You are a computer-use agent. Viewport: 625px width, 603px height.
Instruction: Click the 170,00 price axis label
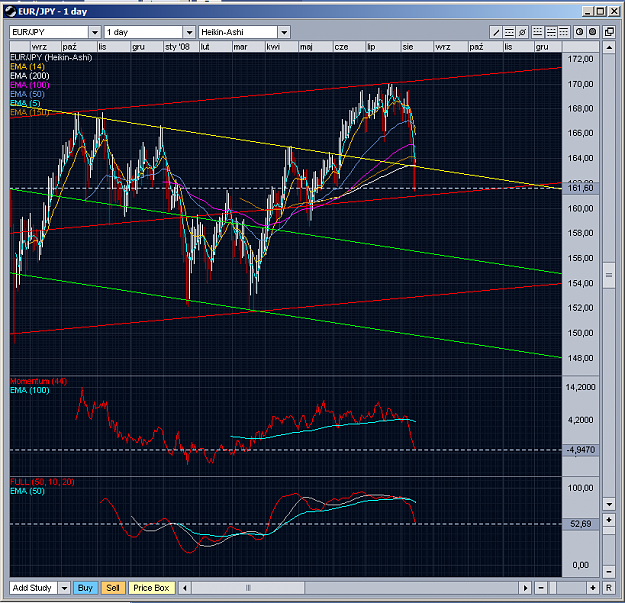pyautogui.click(x=580, y=84)
